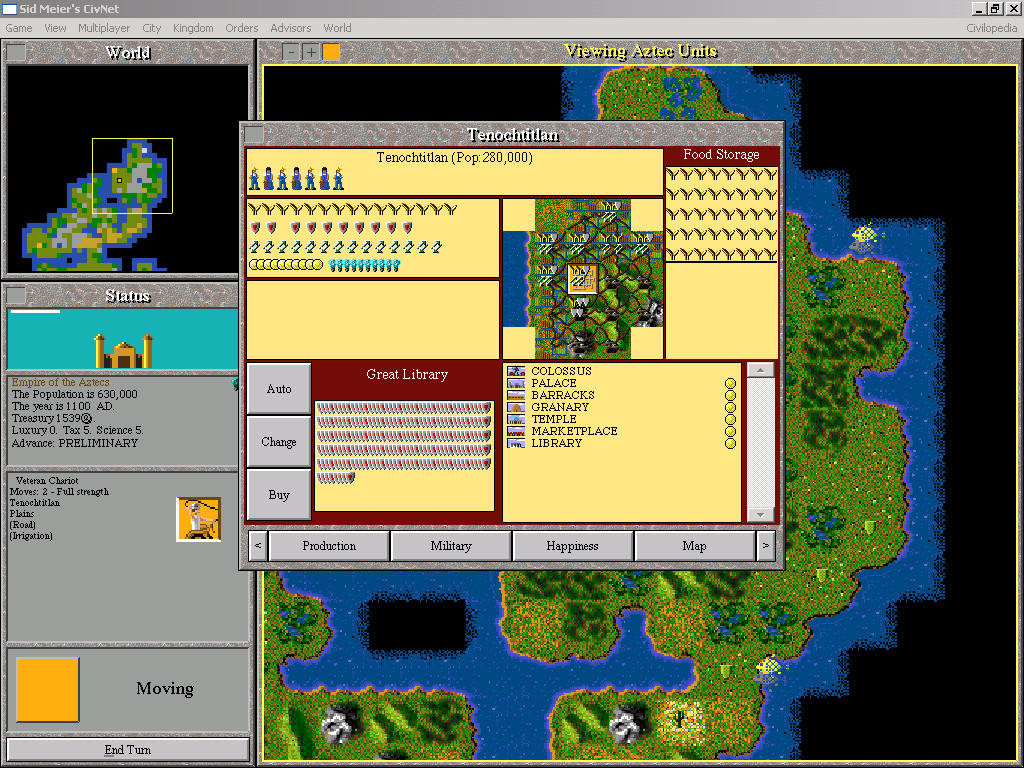Click the first citizen in population row
The image size is (1024, 768).
pos(254,178)
